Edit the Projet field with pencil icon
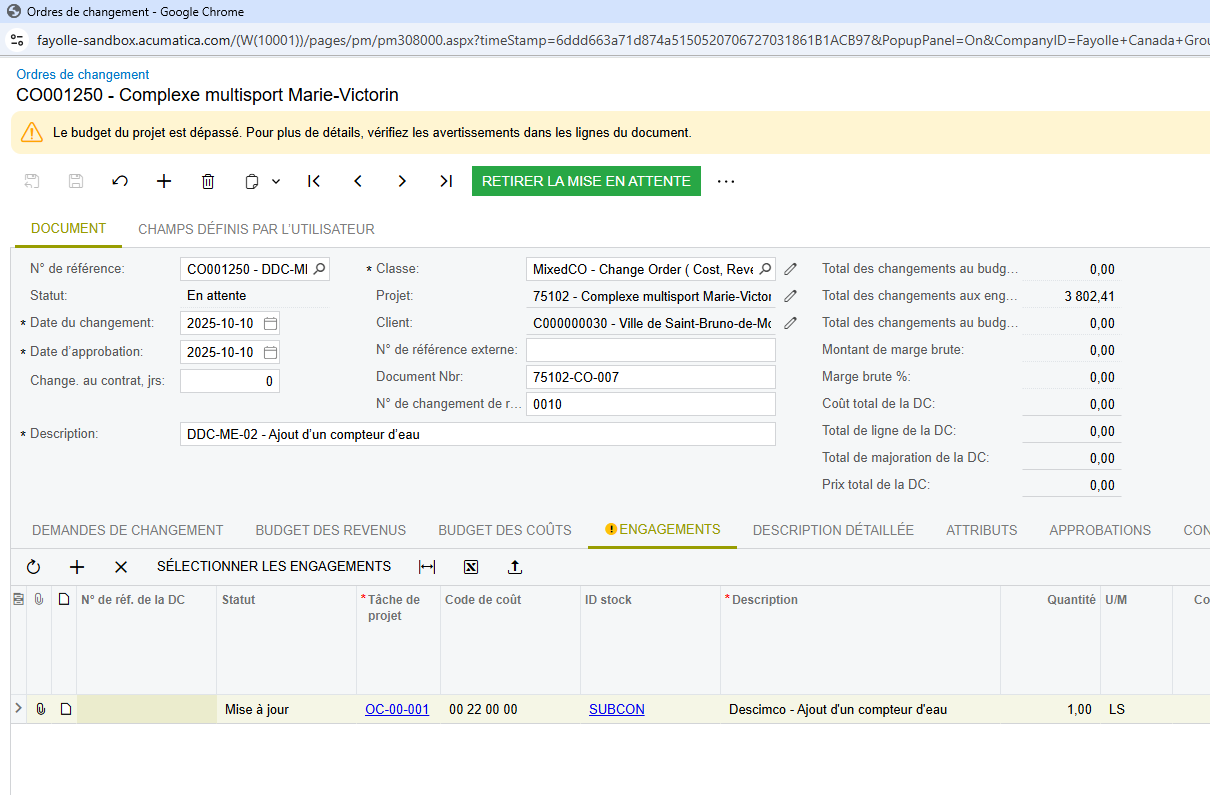The height and width of the screenshot is (795, 1210). click(x=790, y=296)
